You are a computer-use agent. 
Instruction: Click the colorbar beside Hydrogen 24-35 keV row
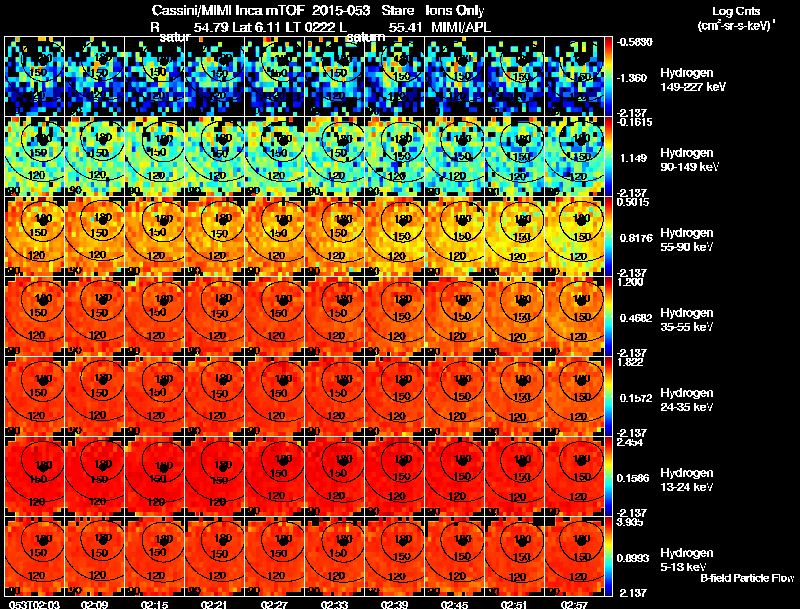tap(608, 396)
